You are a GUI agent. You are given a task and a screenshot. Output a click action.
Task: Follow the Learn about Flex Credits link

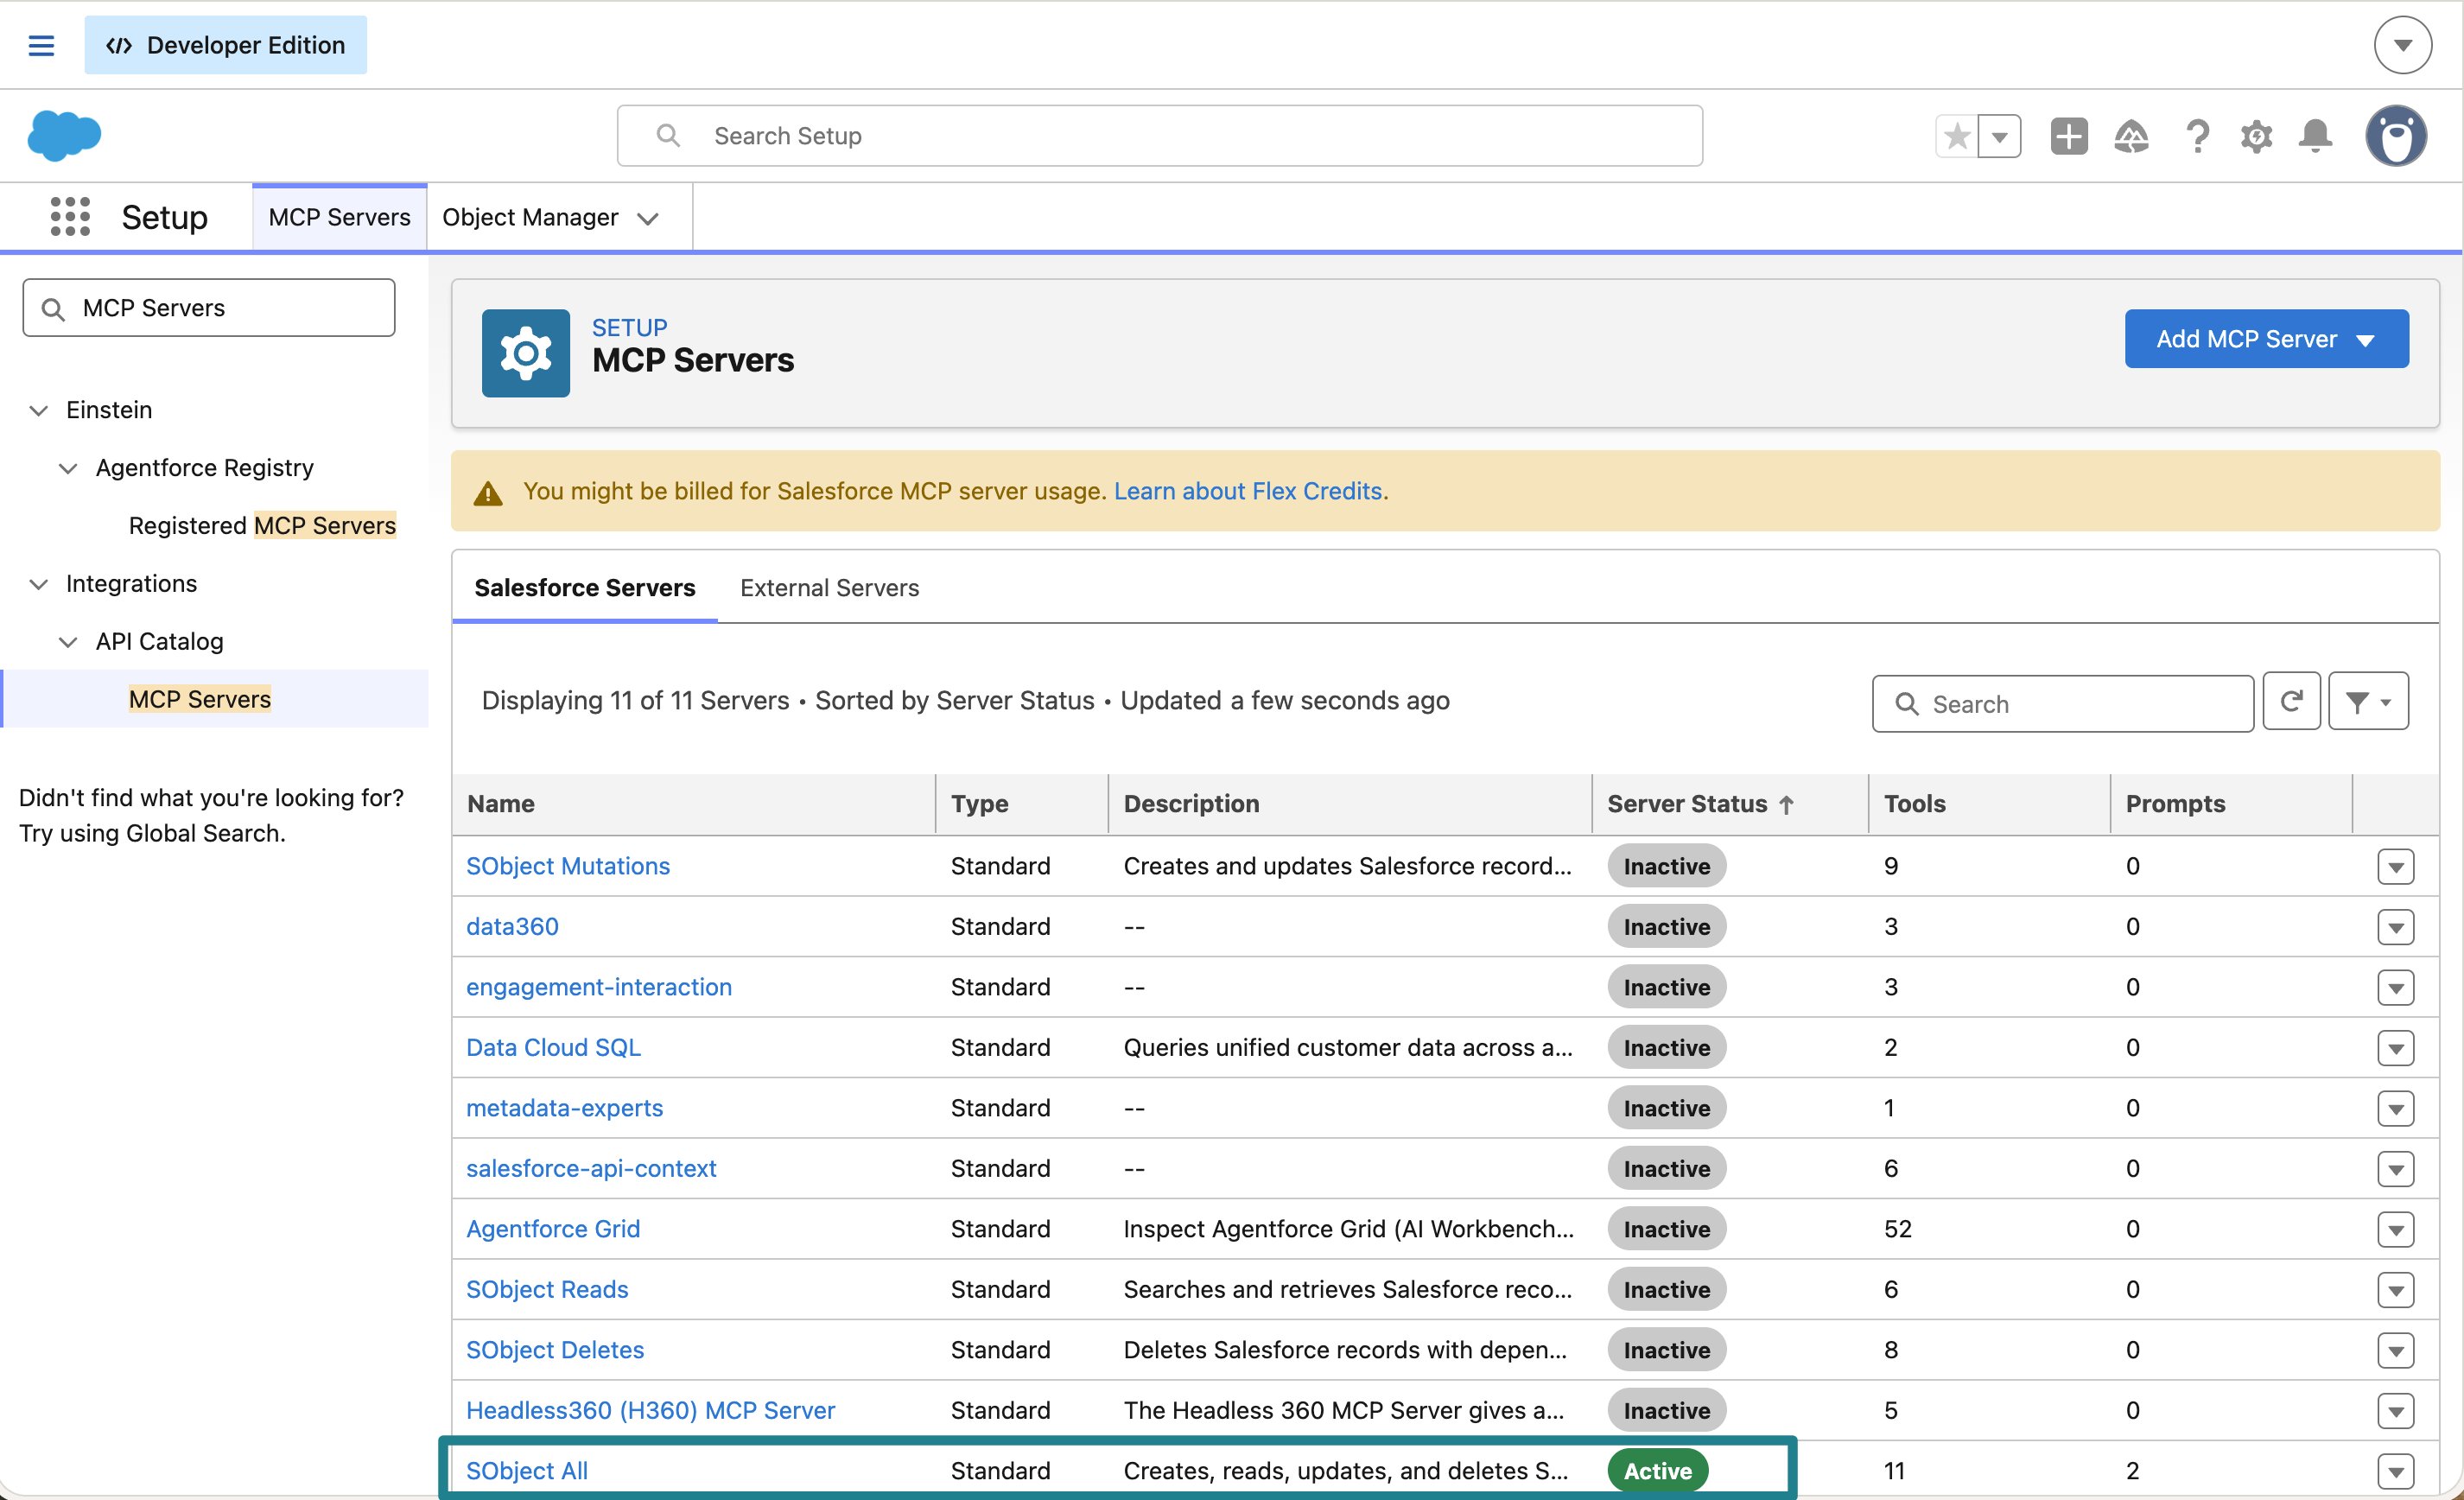coord(1250,491)
